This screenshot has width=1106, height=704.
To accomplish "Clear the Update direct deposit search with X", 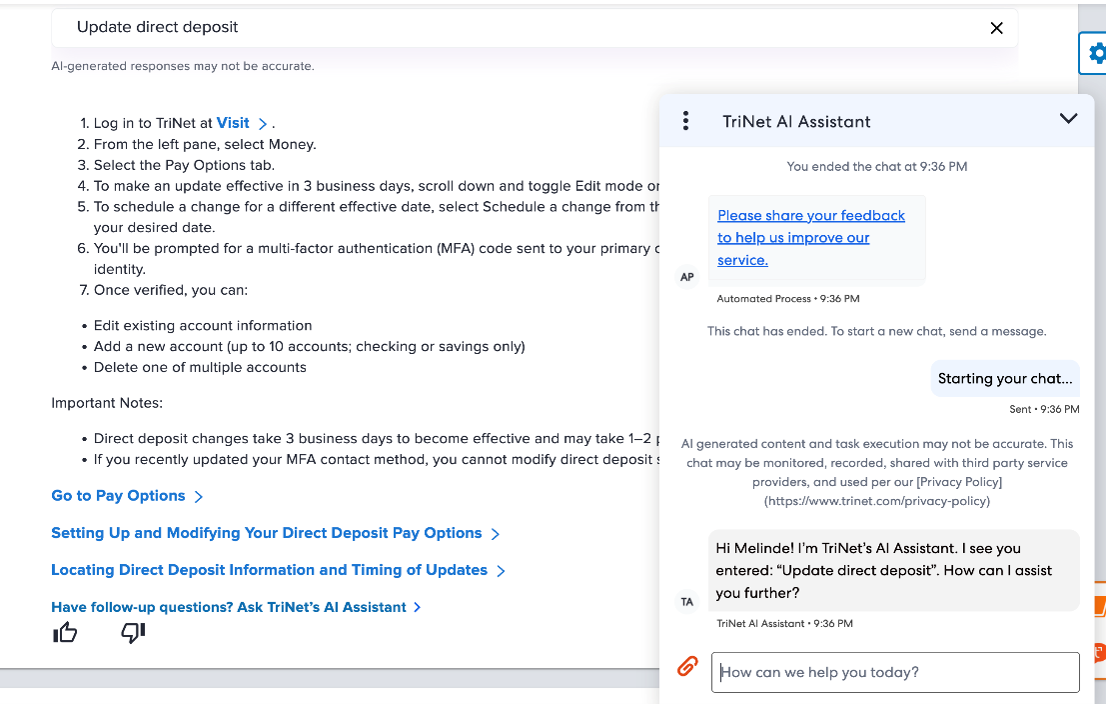I will pyautogui.click(x=996, y=28).
